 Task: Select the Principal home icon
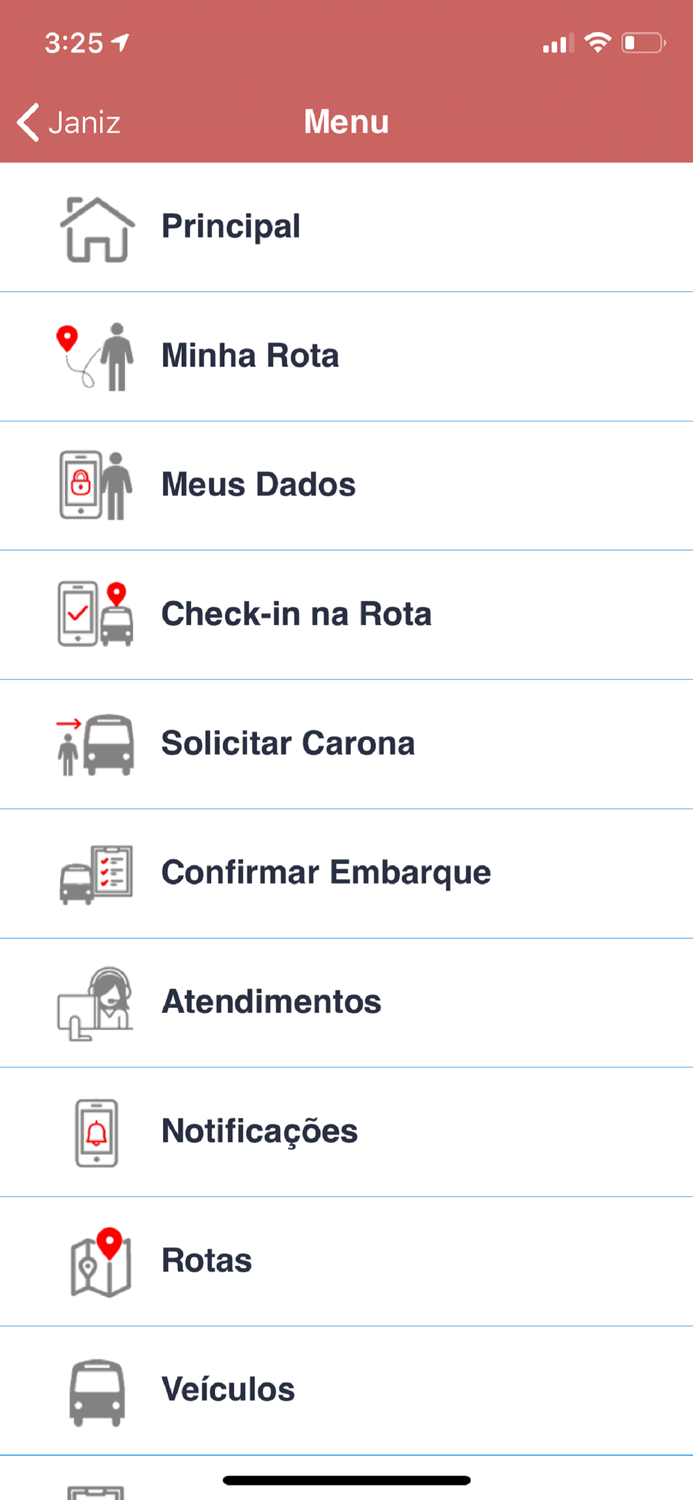95,228
